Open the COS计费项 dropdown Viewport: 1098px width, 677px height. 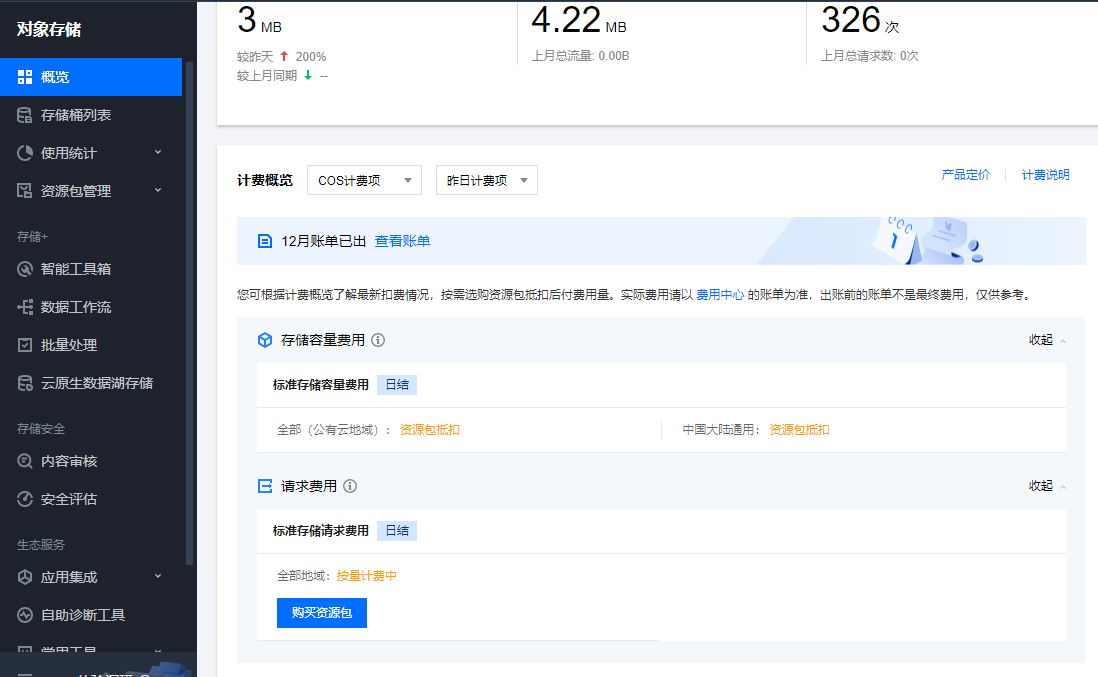pos(364,180)
